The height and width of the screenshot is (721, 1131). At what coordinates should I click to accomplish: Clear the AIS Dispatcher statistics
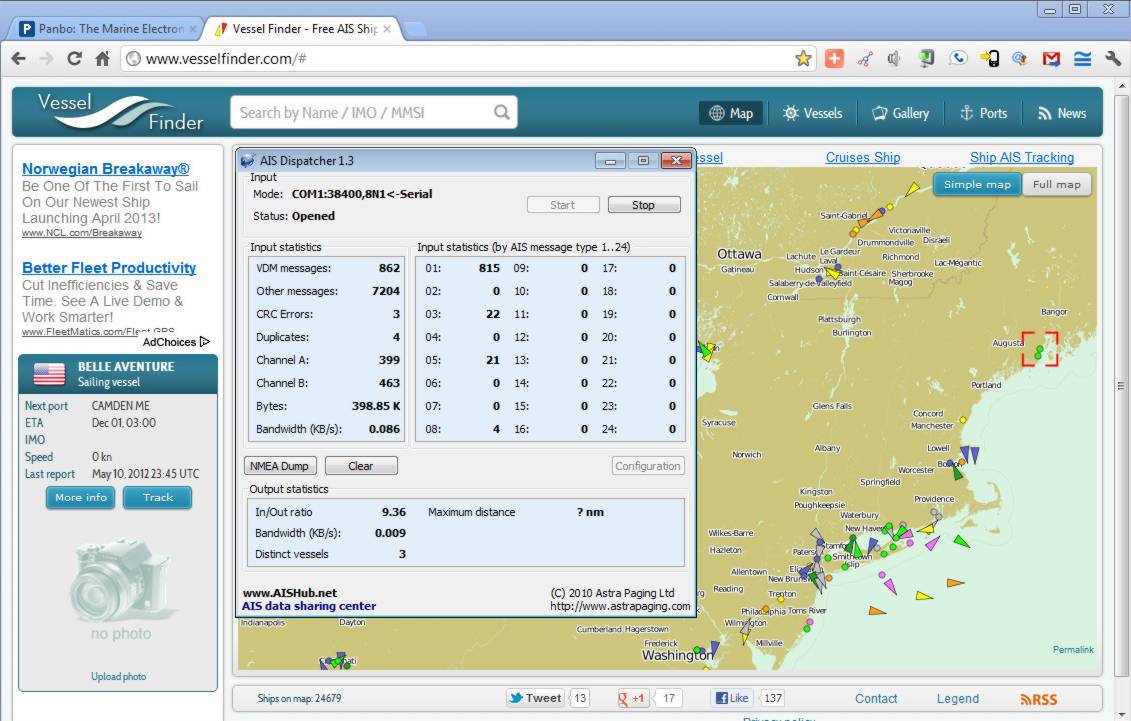click(x=361, y=466)
